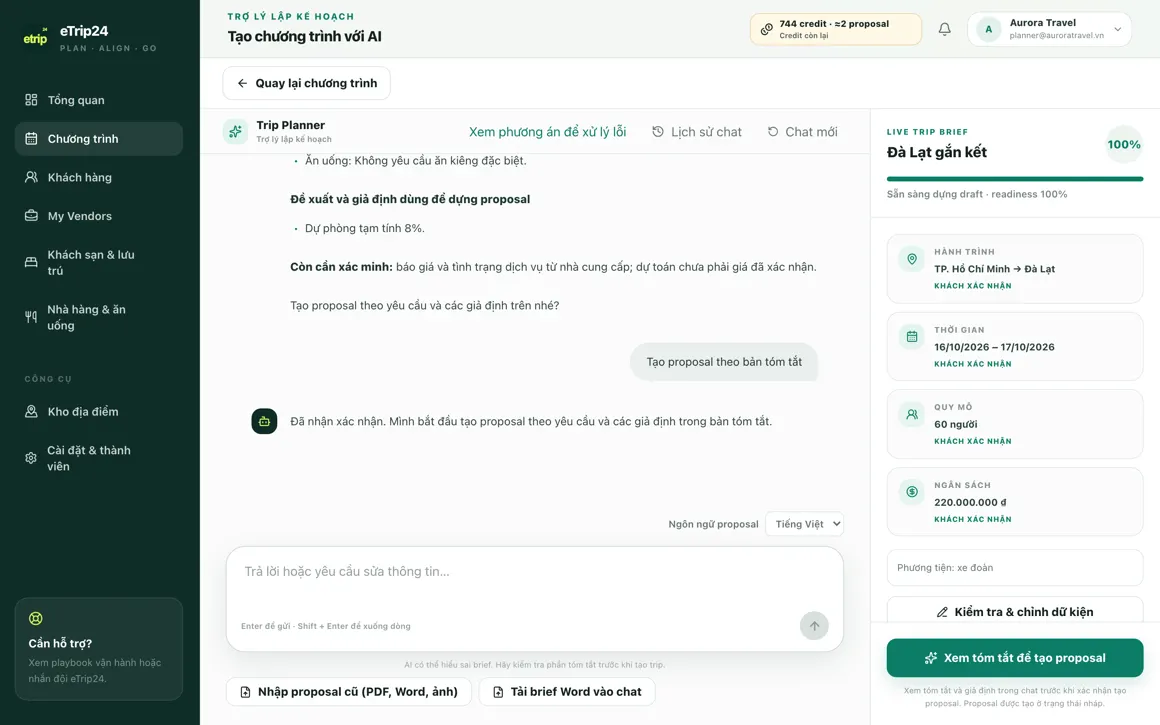The image size is (1160, 725).
Task: Click the 744 credit balance badge
Action: pyautogui.click(x=836, y=30)
